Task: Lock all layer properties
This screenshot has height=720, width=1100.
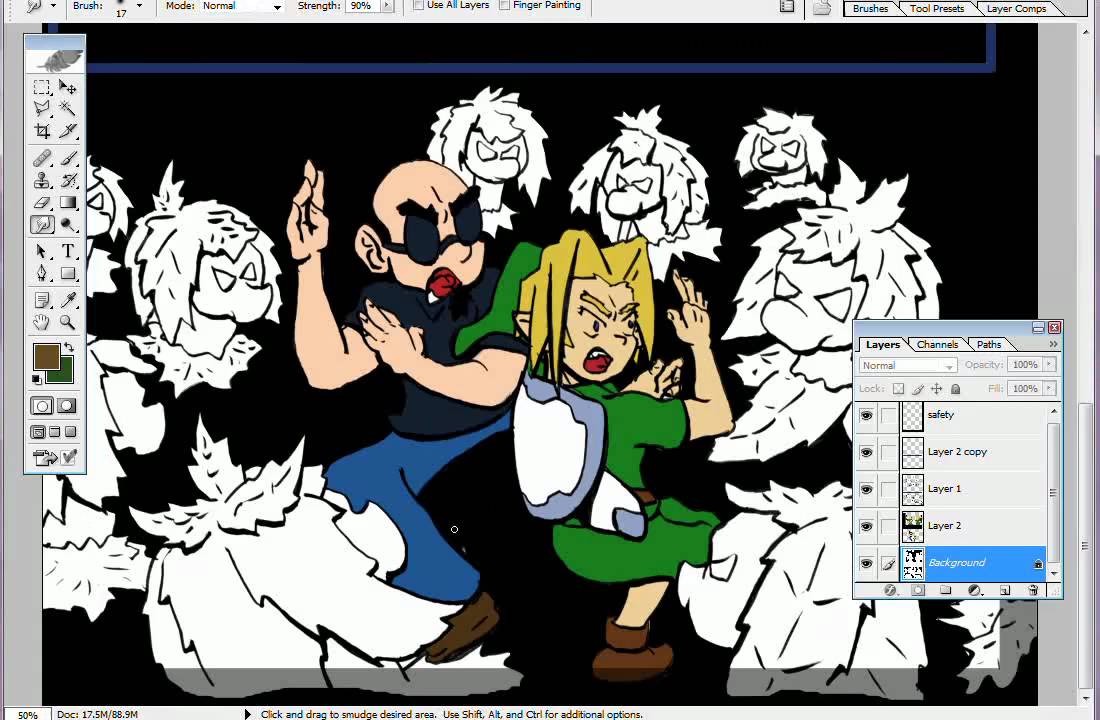Action: tap(955, 388)
